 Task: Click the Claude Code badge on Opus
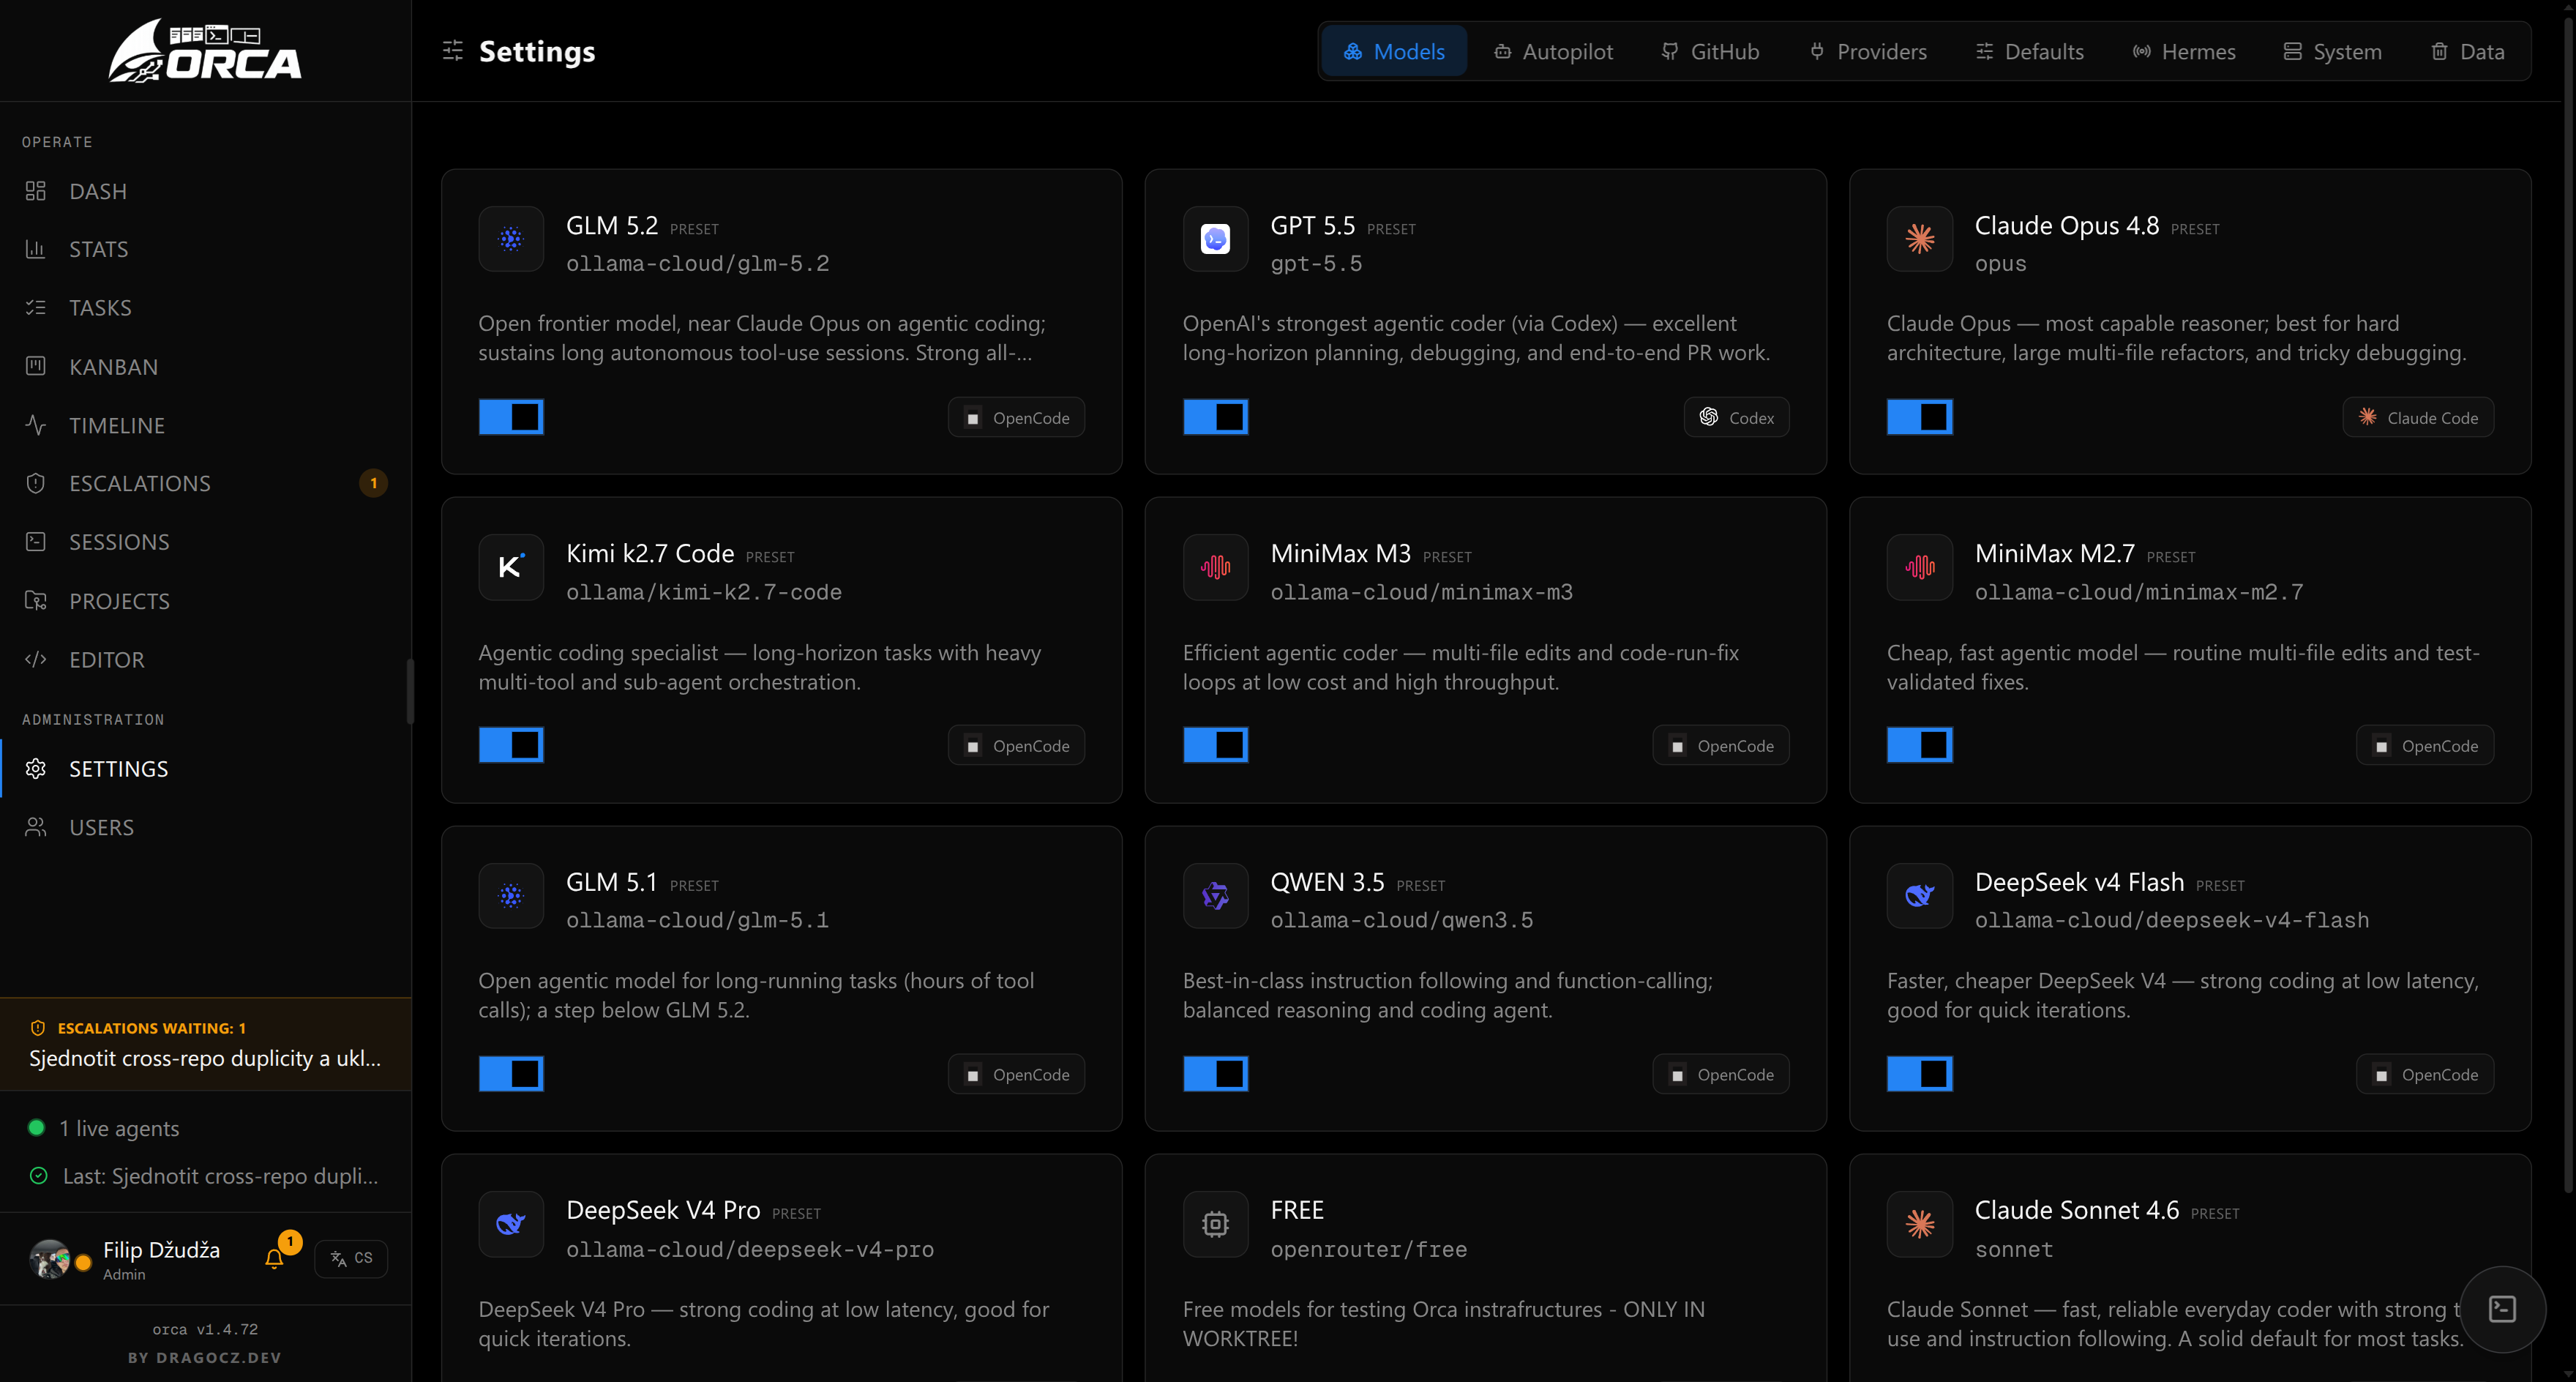pos(2418,418)
